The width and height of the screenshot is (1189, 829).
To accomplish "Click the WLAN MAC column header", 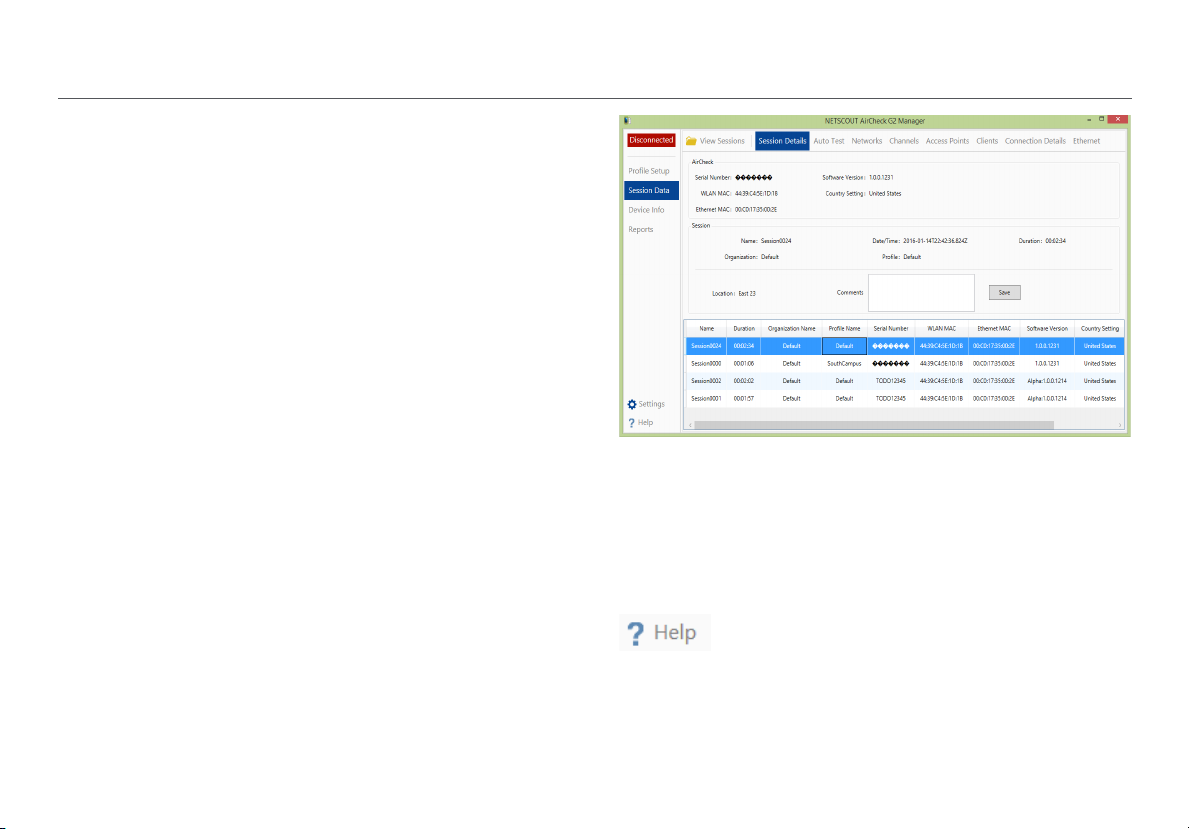I will [941, 329].
